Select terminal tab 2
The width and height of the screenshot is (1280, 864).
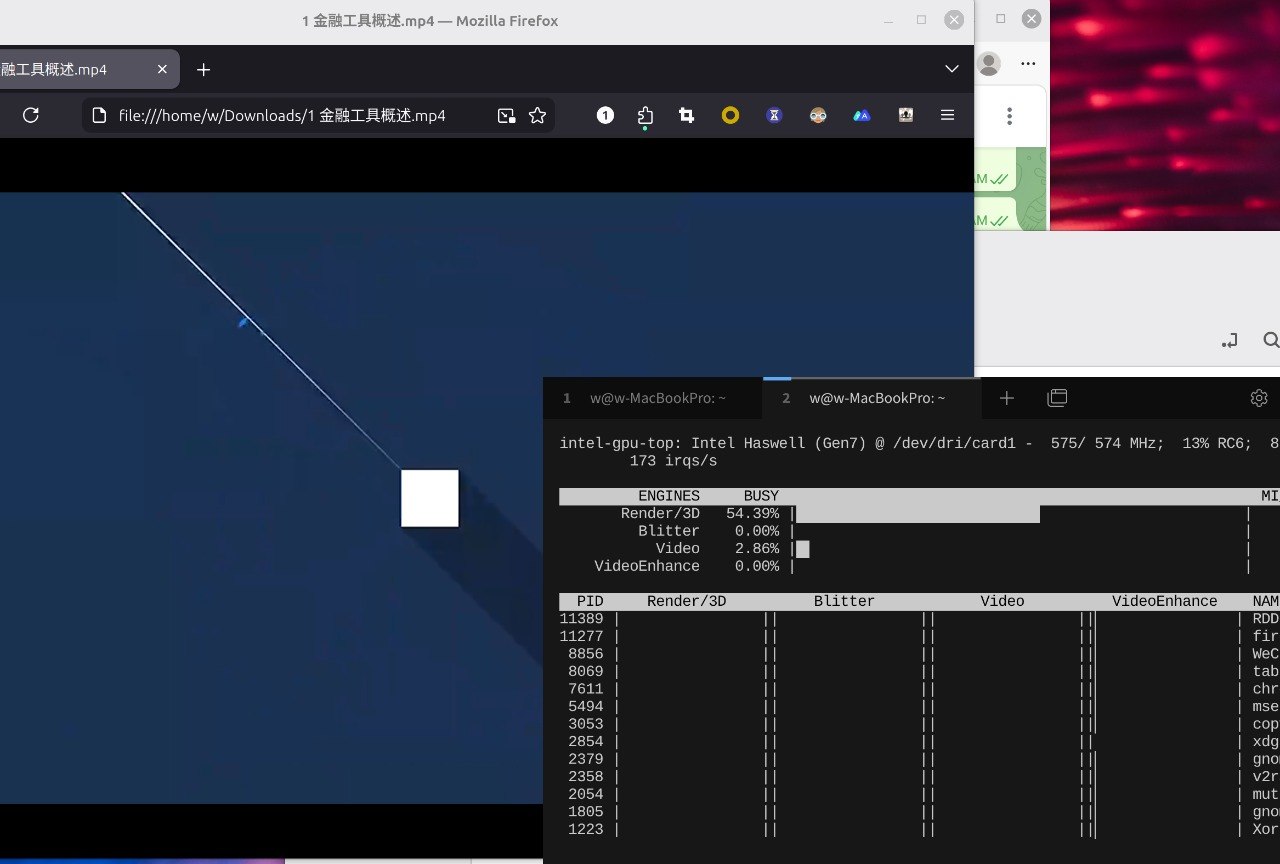click(871, 398)
